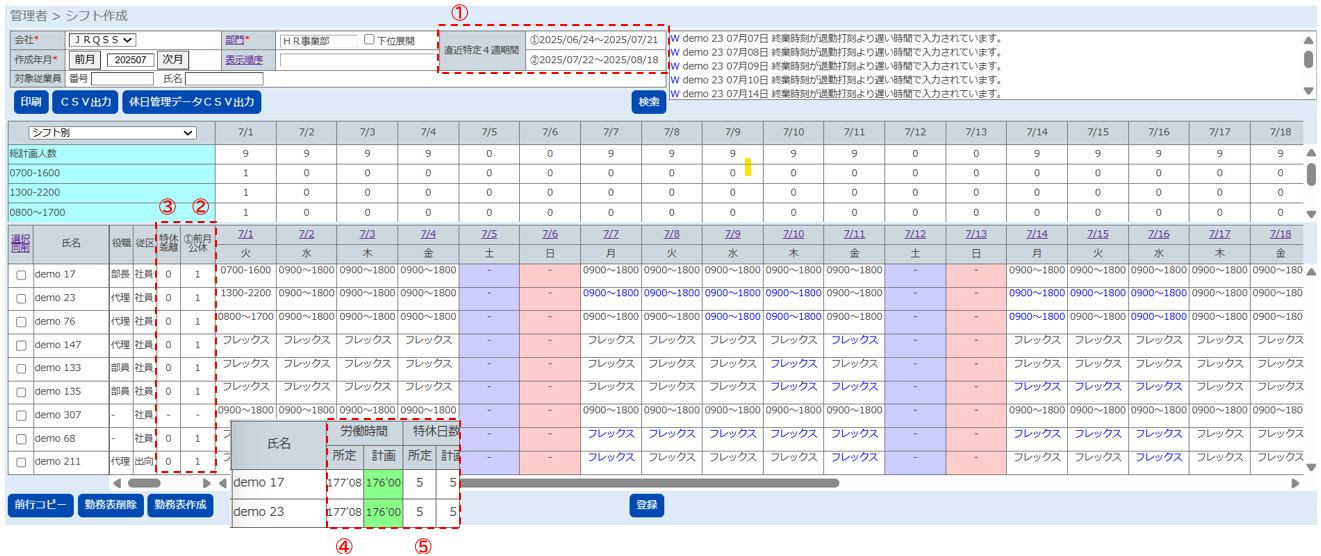This screenshot has width=1321, height=556.
Task: Go to next month with 次月
Action: pos(173,59)
